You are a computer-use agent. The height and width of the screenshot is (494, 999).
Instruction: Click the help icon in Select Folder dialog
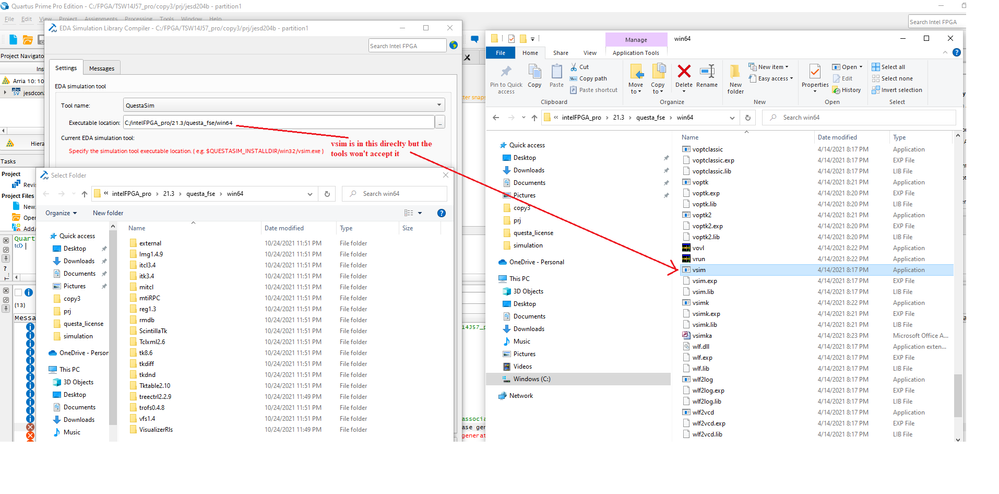tap(441, 213)
